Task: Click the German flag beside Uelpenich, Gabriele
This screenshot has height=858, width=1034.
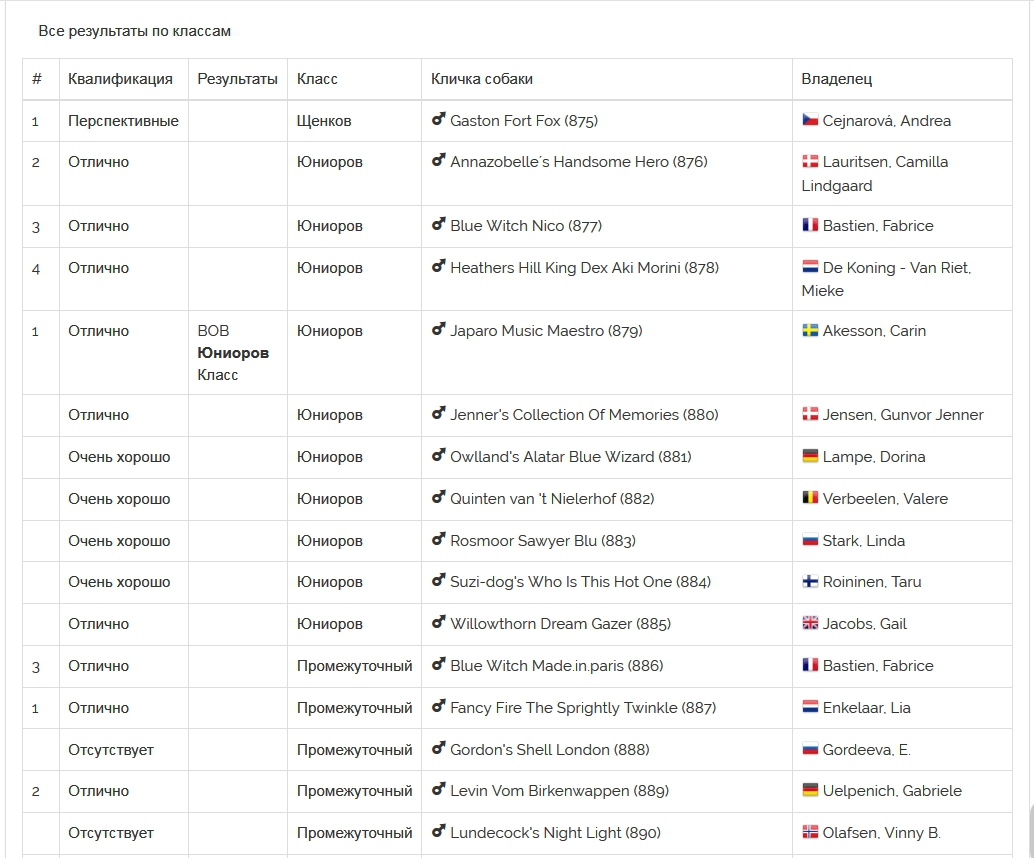Action: click(810, 790)
